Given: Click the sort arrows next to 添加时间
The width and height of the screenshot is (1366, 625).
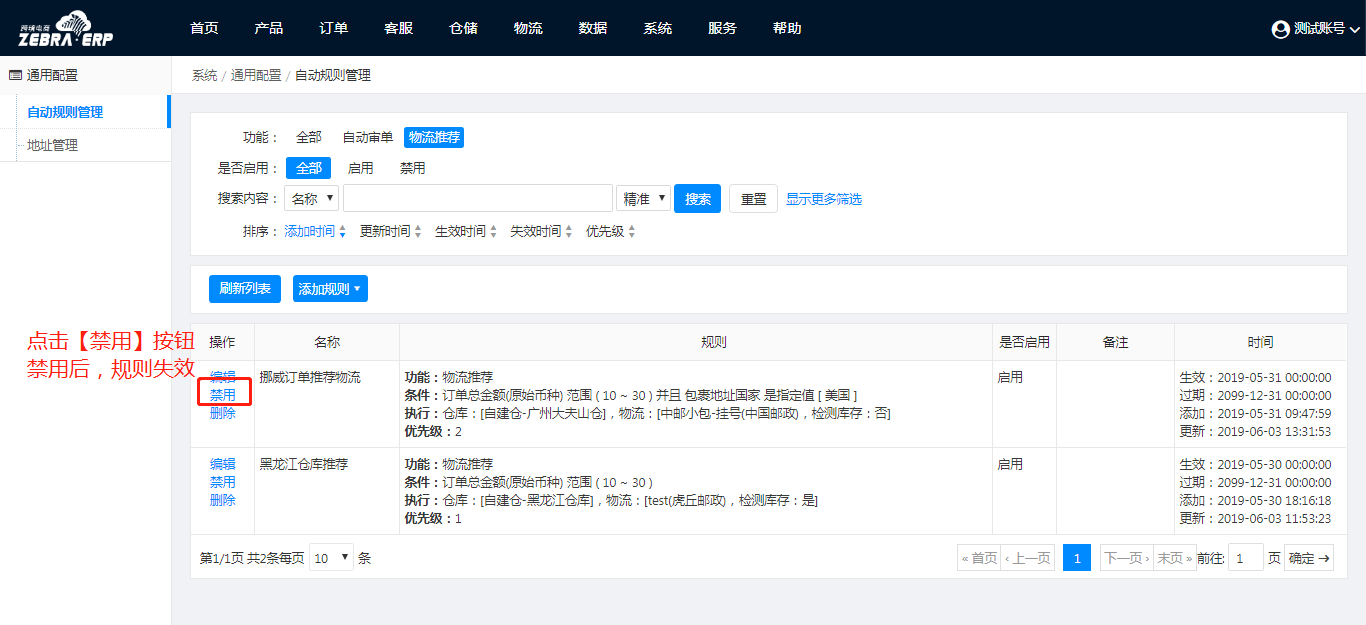Looking at the screenshot, I should (342, 232).
